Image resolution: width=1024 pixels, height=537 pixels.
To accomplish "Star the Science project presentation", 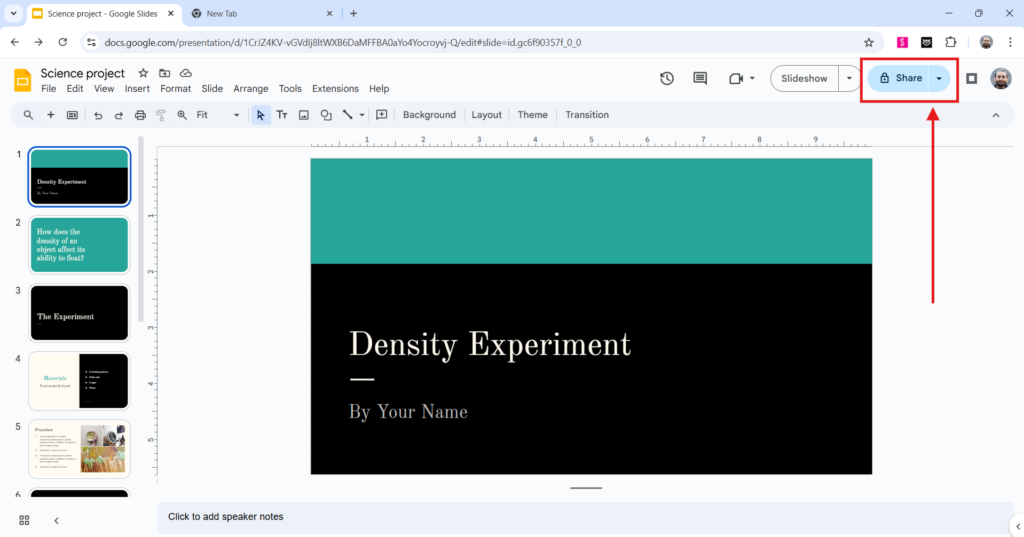I will coord(143,73).
